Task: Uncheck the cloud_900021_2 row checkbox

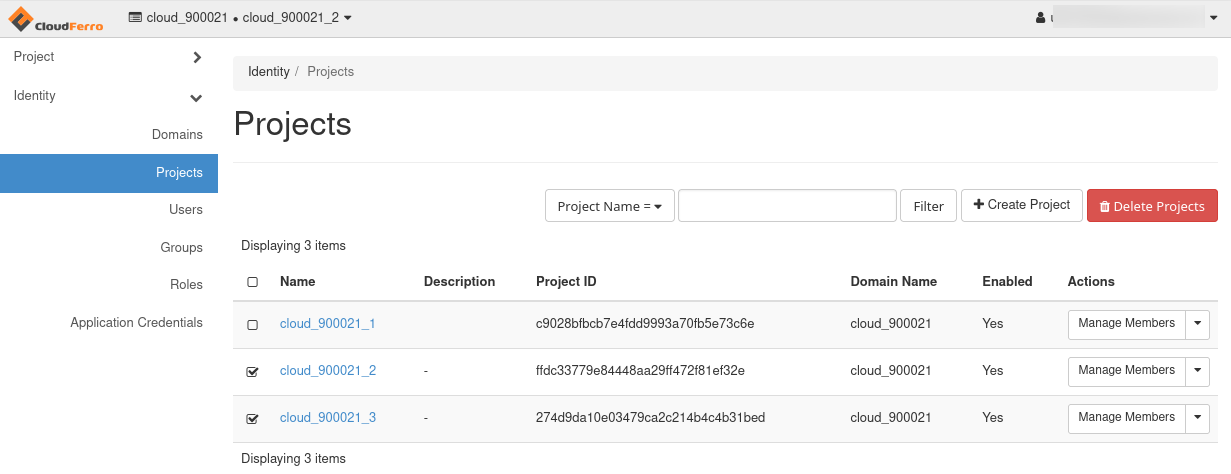Action: (252, 372)
